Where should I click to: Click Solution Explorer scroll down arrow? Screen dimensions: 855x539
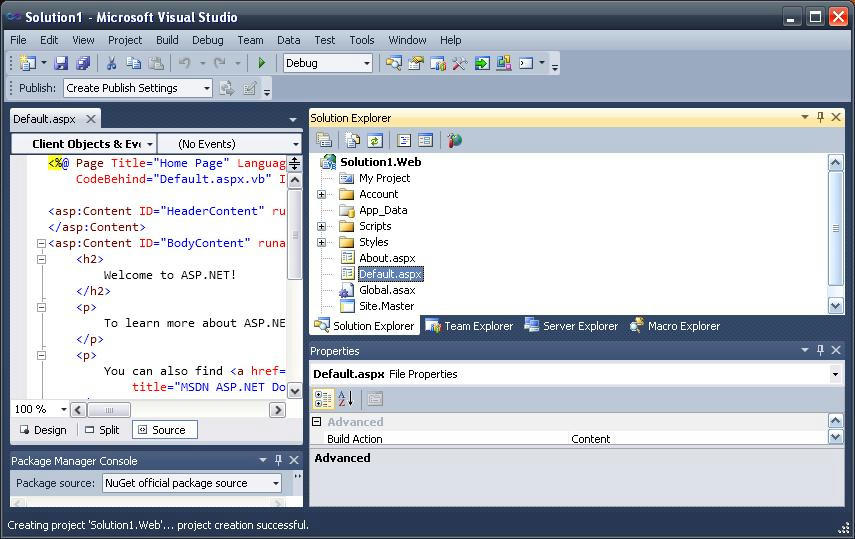pos(835,306)
